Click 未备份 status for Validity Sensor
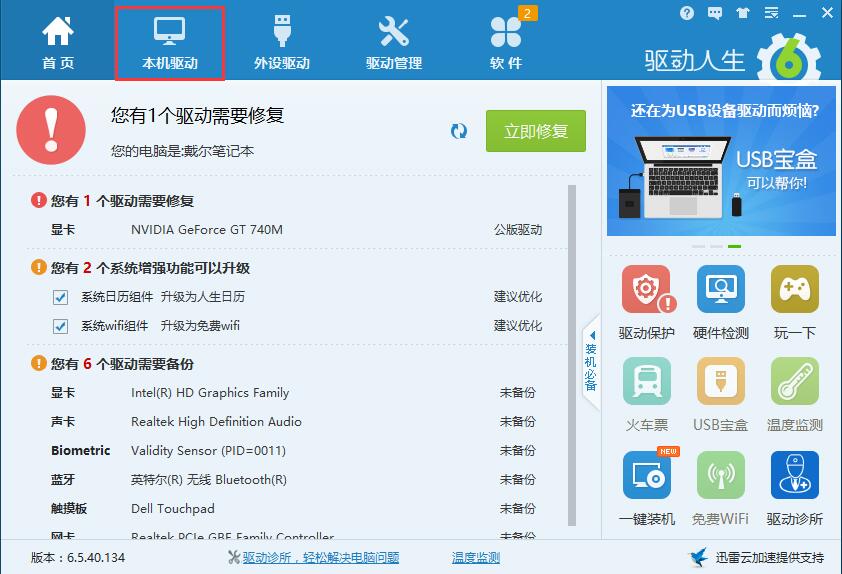 click(x=518, y=451)
